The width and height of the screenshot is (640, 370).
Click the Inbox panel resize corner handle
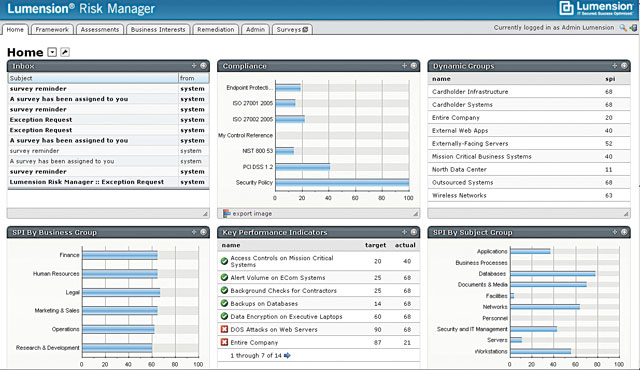205,214
